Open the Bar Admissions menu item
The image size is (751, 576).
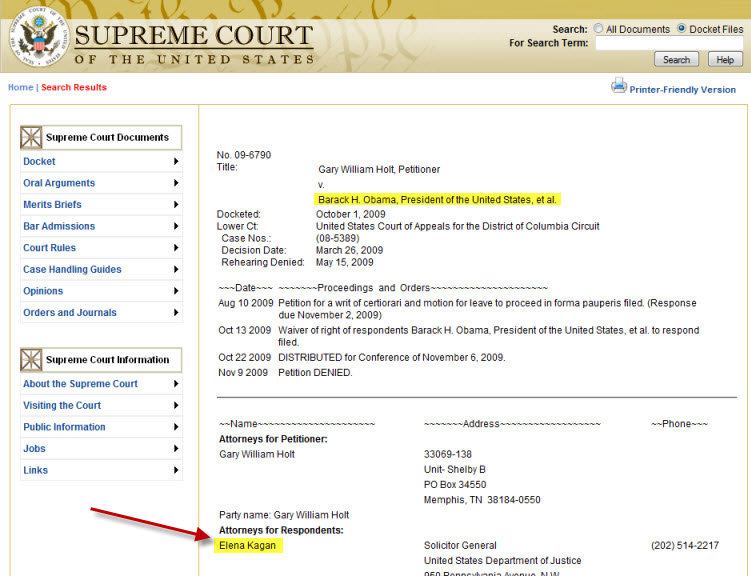pos(59,226)
